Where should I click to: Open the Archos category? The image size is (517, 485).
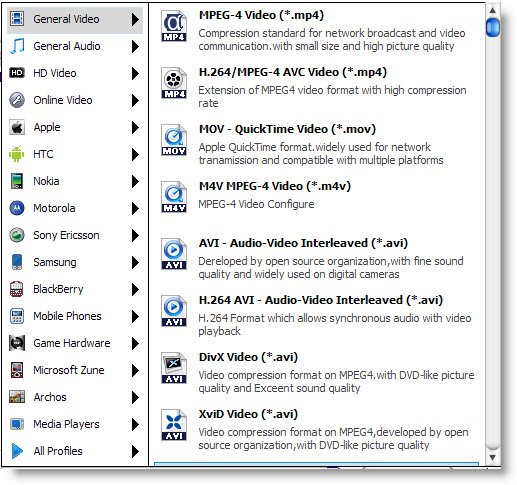(x=75, y=397)
